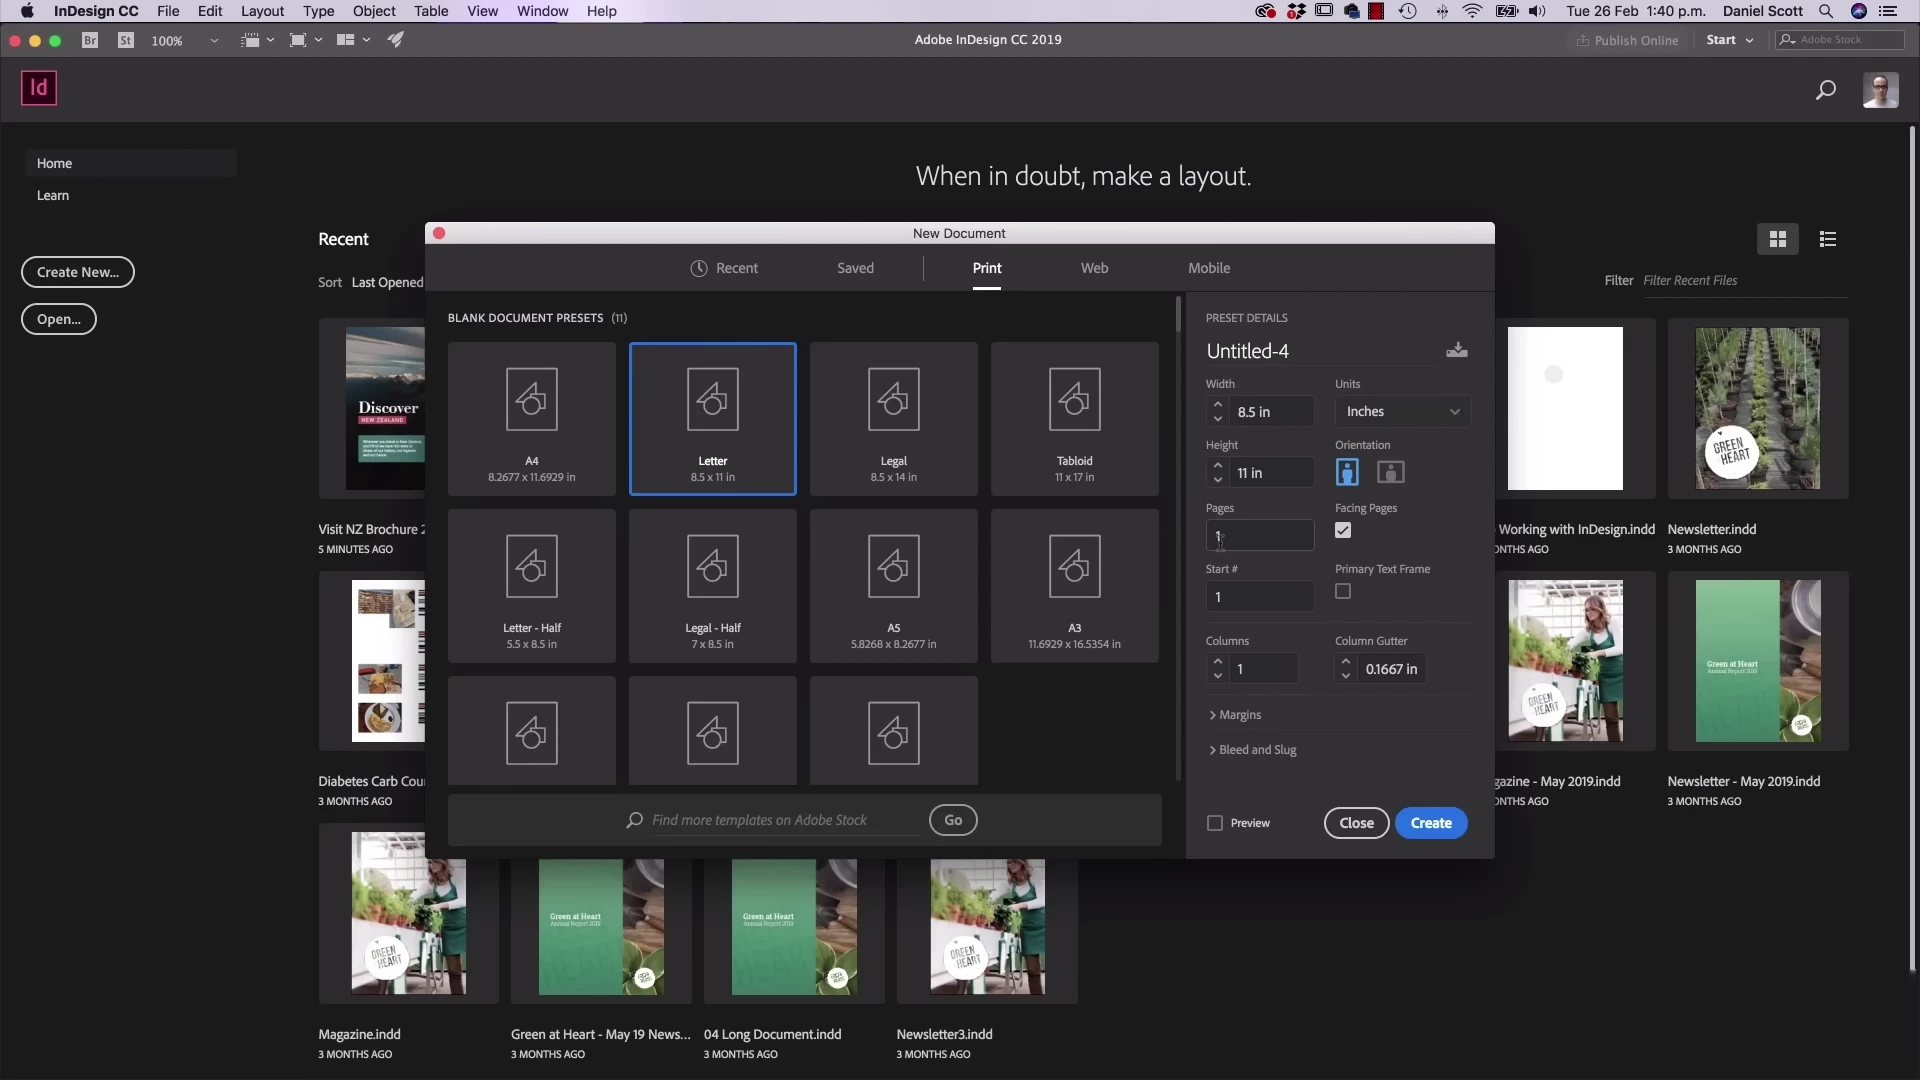
Task: Click the Create button
Action: pyautogui.click(x=1431, y=823)
